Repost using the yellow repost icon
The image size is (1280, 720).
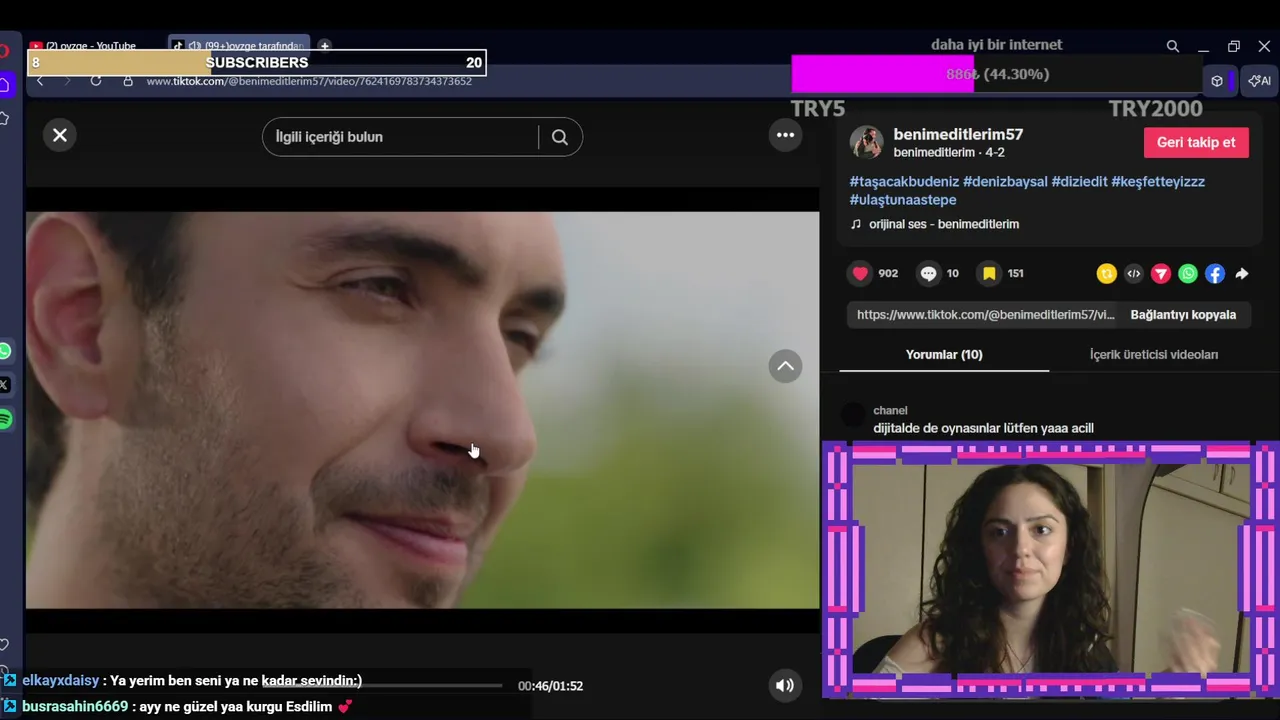coord(1106,273)
